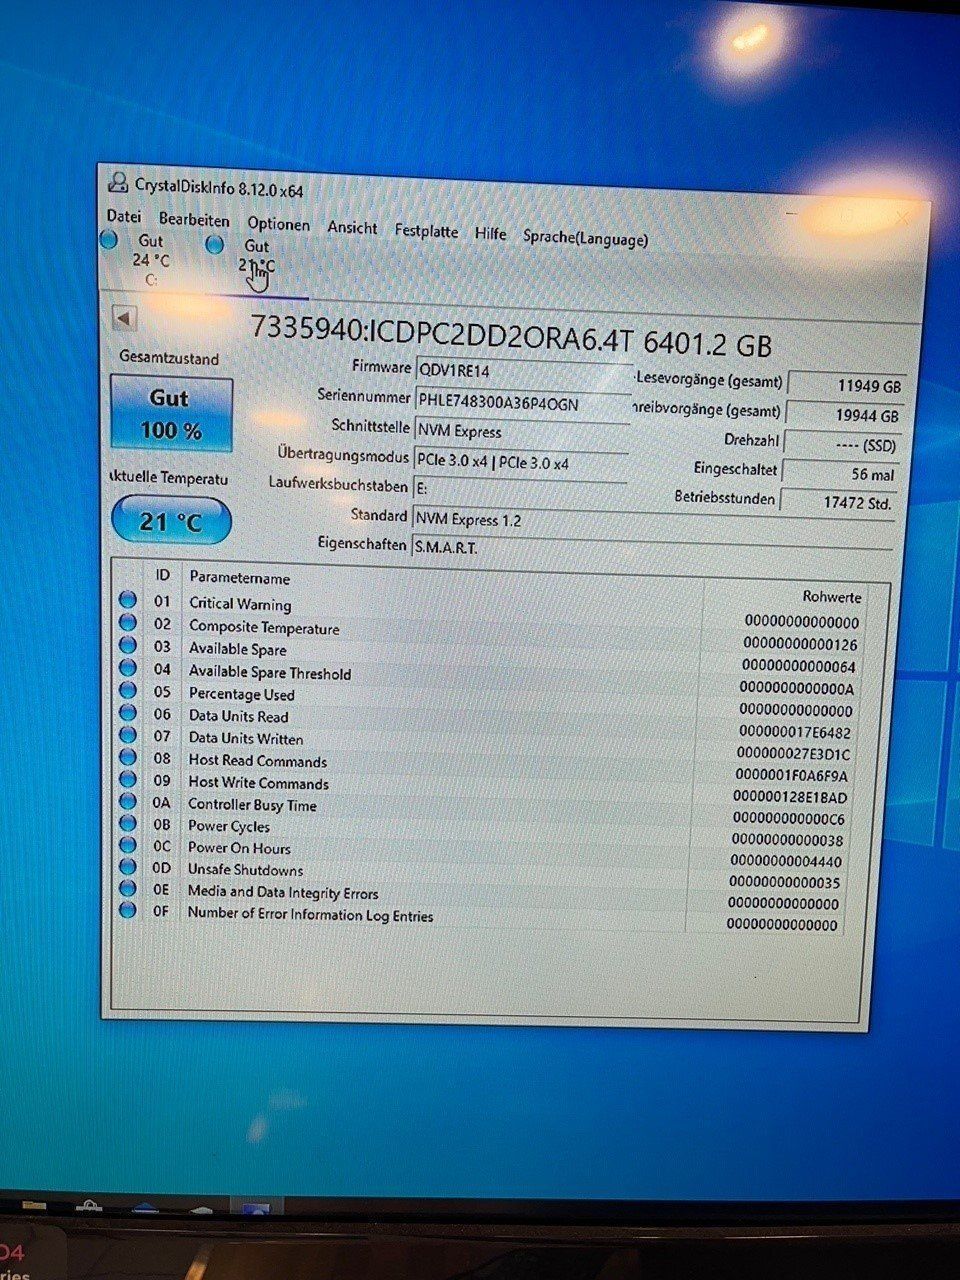Screen dimensions: 960x1280
Task: Click the Seriennummer field value
Action: click(x=523, y=402)
